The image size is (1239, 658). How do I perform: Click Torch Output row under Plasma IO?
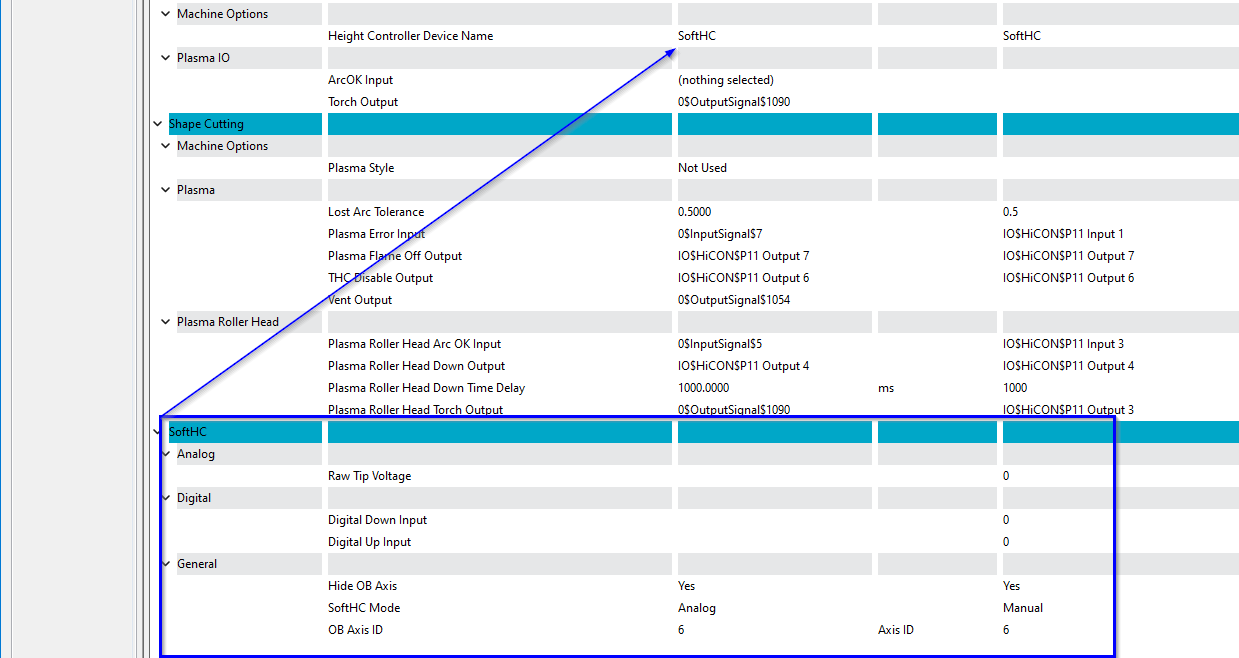pos(363,102)
